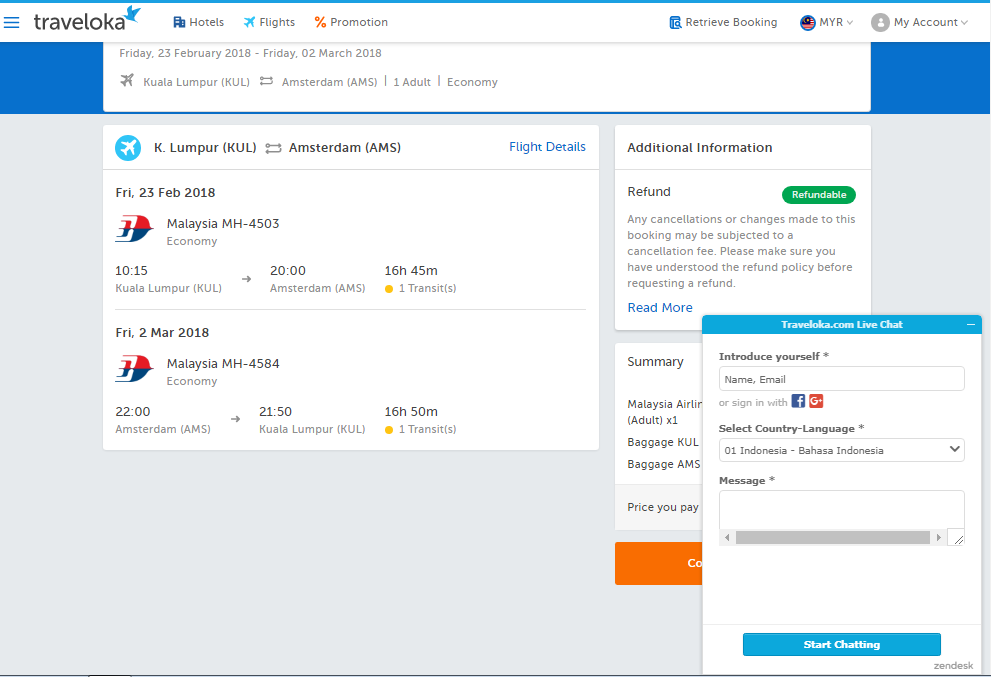Image resolution: width=991 pixels, height=677 pixels.
Task: Click 1 Transit(s) on 16h 45m flight
Action: 420,288
